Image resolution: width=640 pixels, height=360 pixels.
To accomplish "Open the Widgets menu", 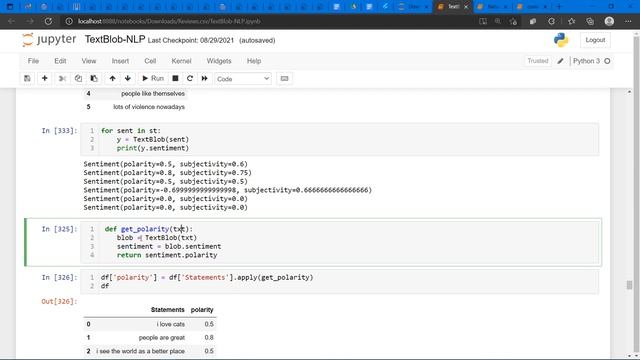I will tap(219, 61).
